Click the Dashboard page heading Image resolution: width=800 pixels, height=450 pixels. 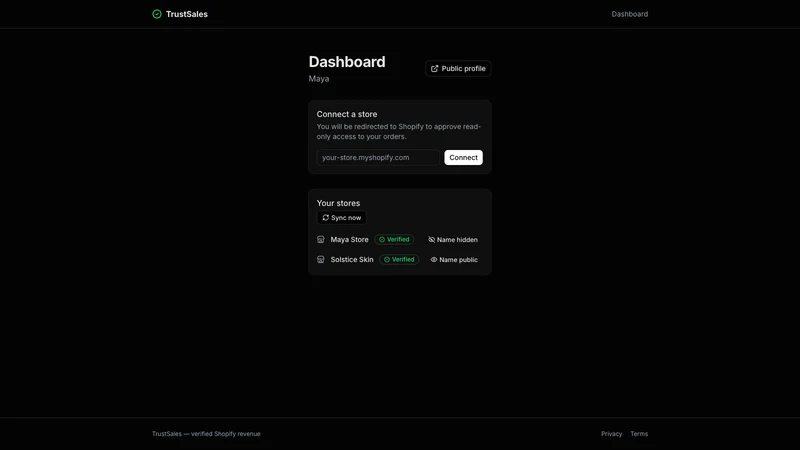pyautogui.click(x=347, y=62)
